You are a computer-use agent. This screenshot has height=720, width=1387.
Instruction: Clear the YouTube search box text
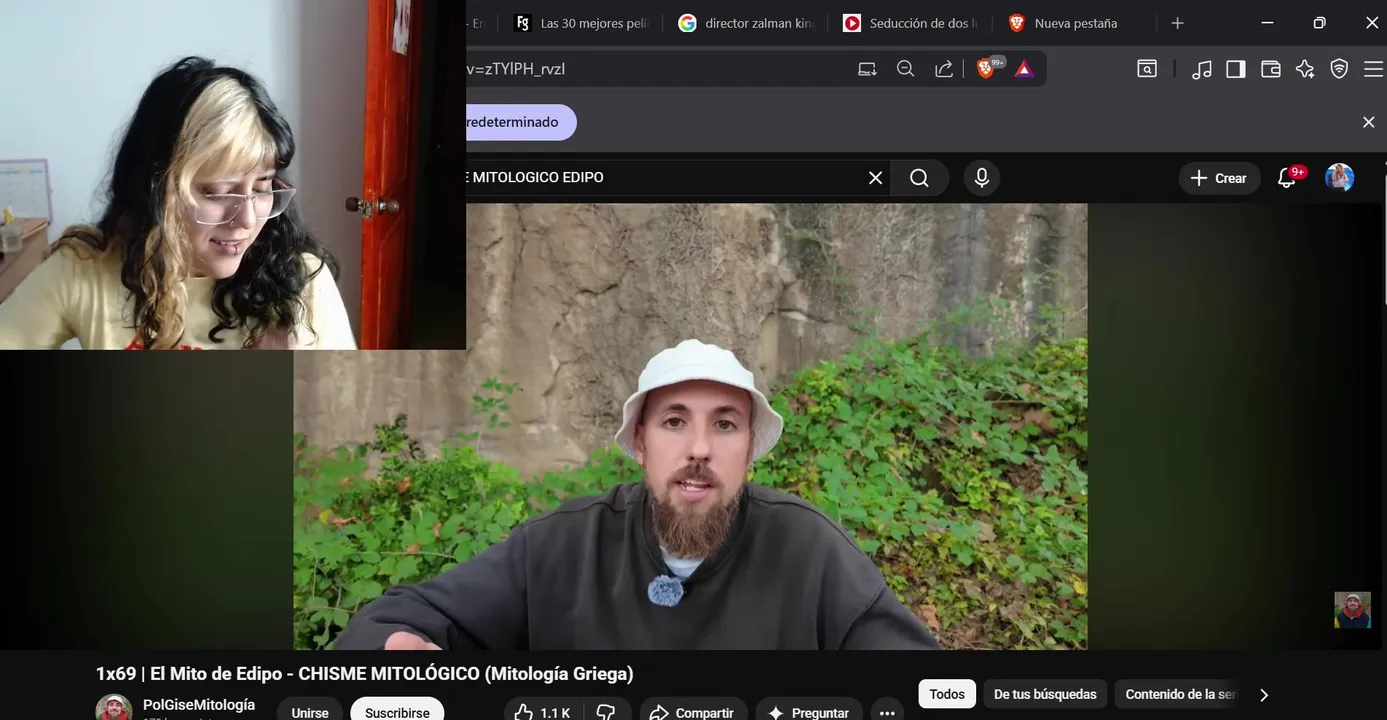[875, 178]
